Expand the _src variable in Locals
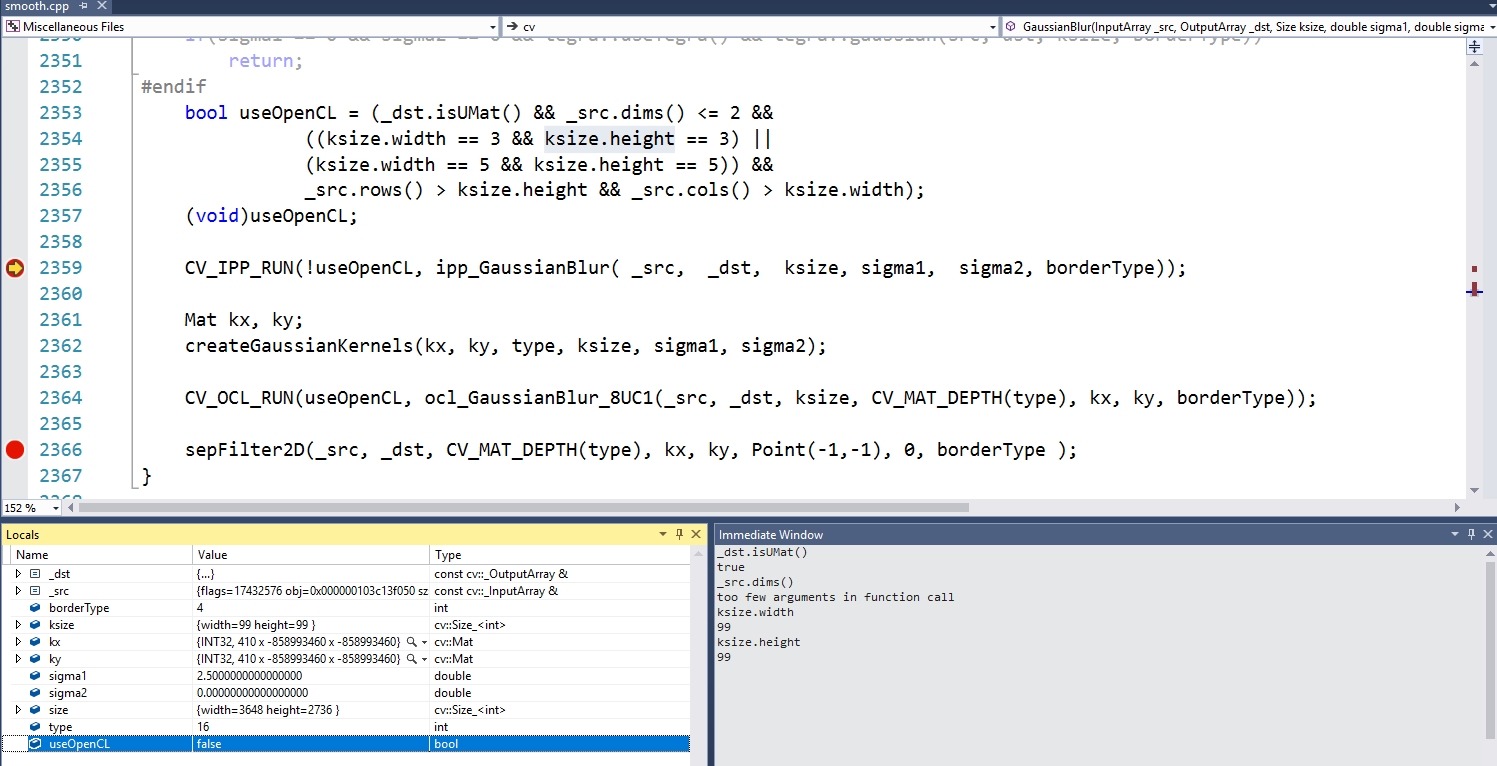 click(18, 591)
